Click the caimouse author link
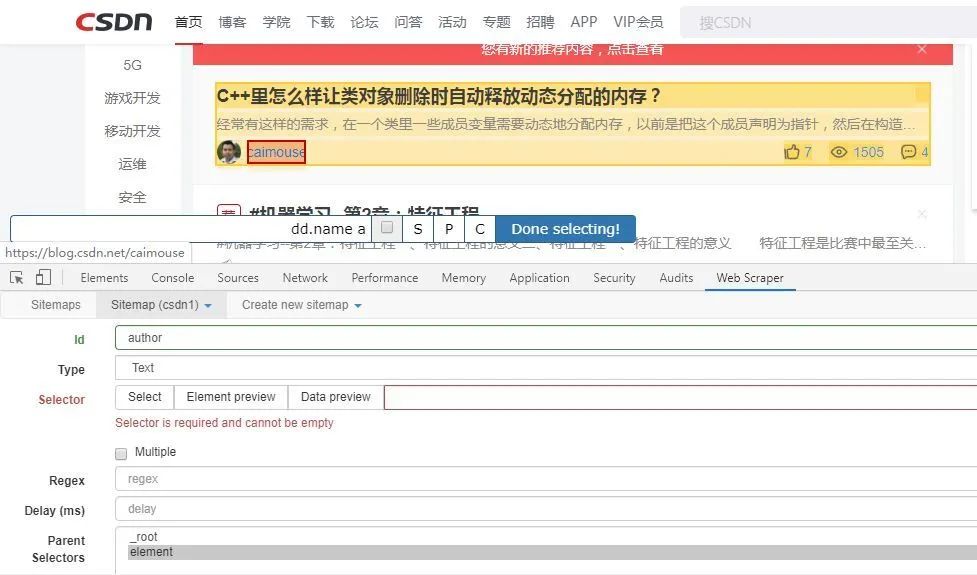Screen dimensions: 977x575 click(x=276, y=152)
